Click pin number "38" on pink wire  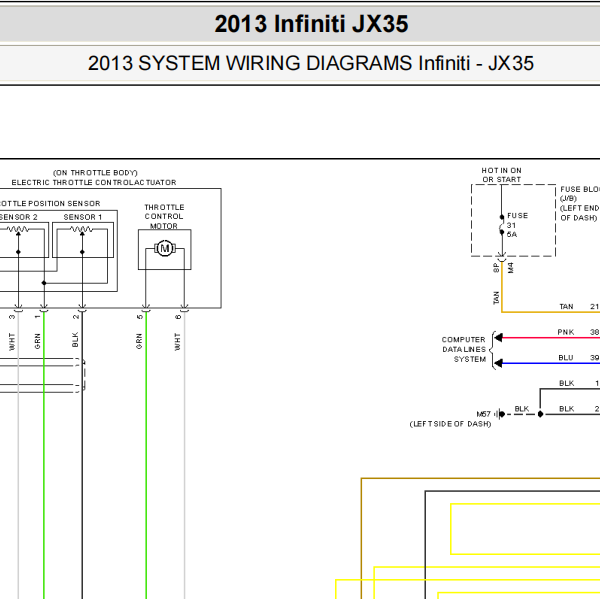coord(594,332)
